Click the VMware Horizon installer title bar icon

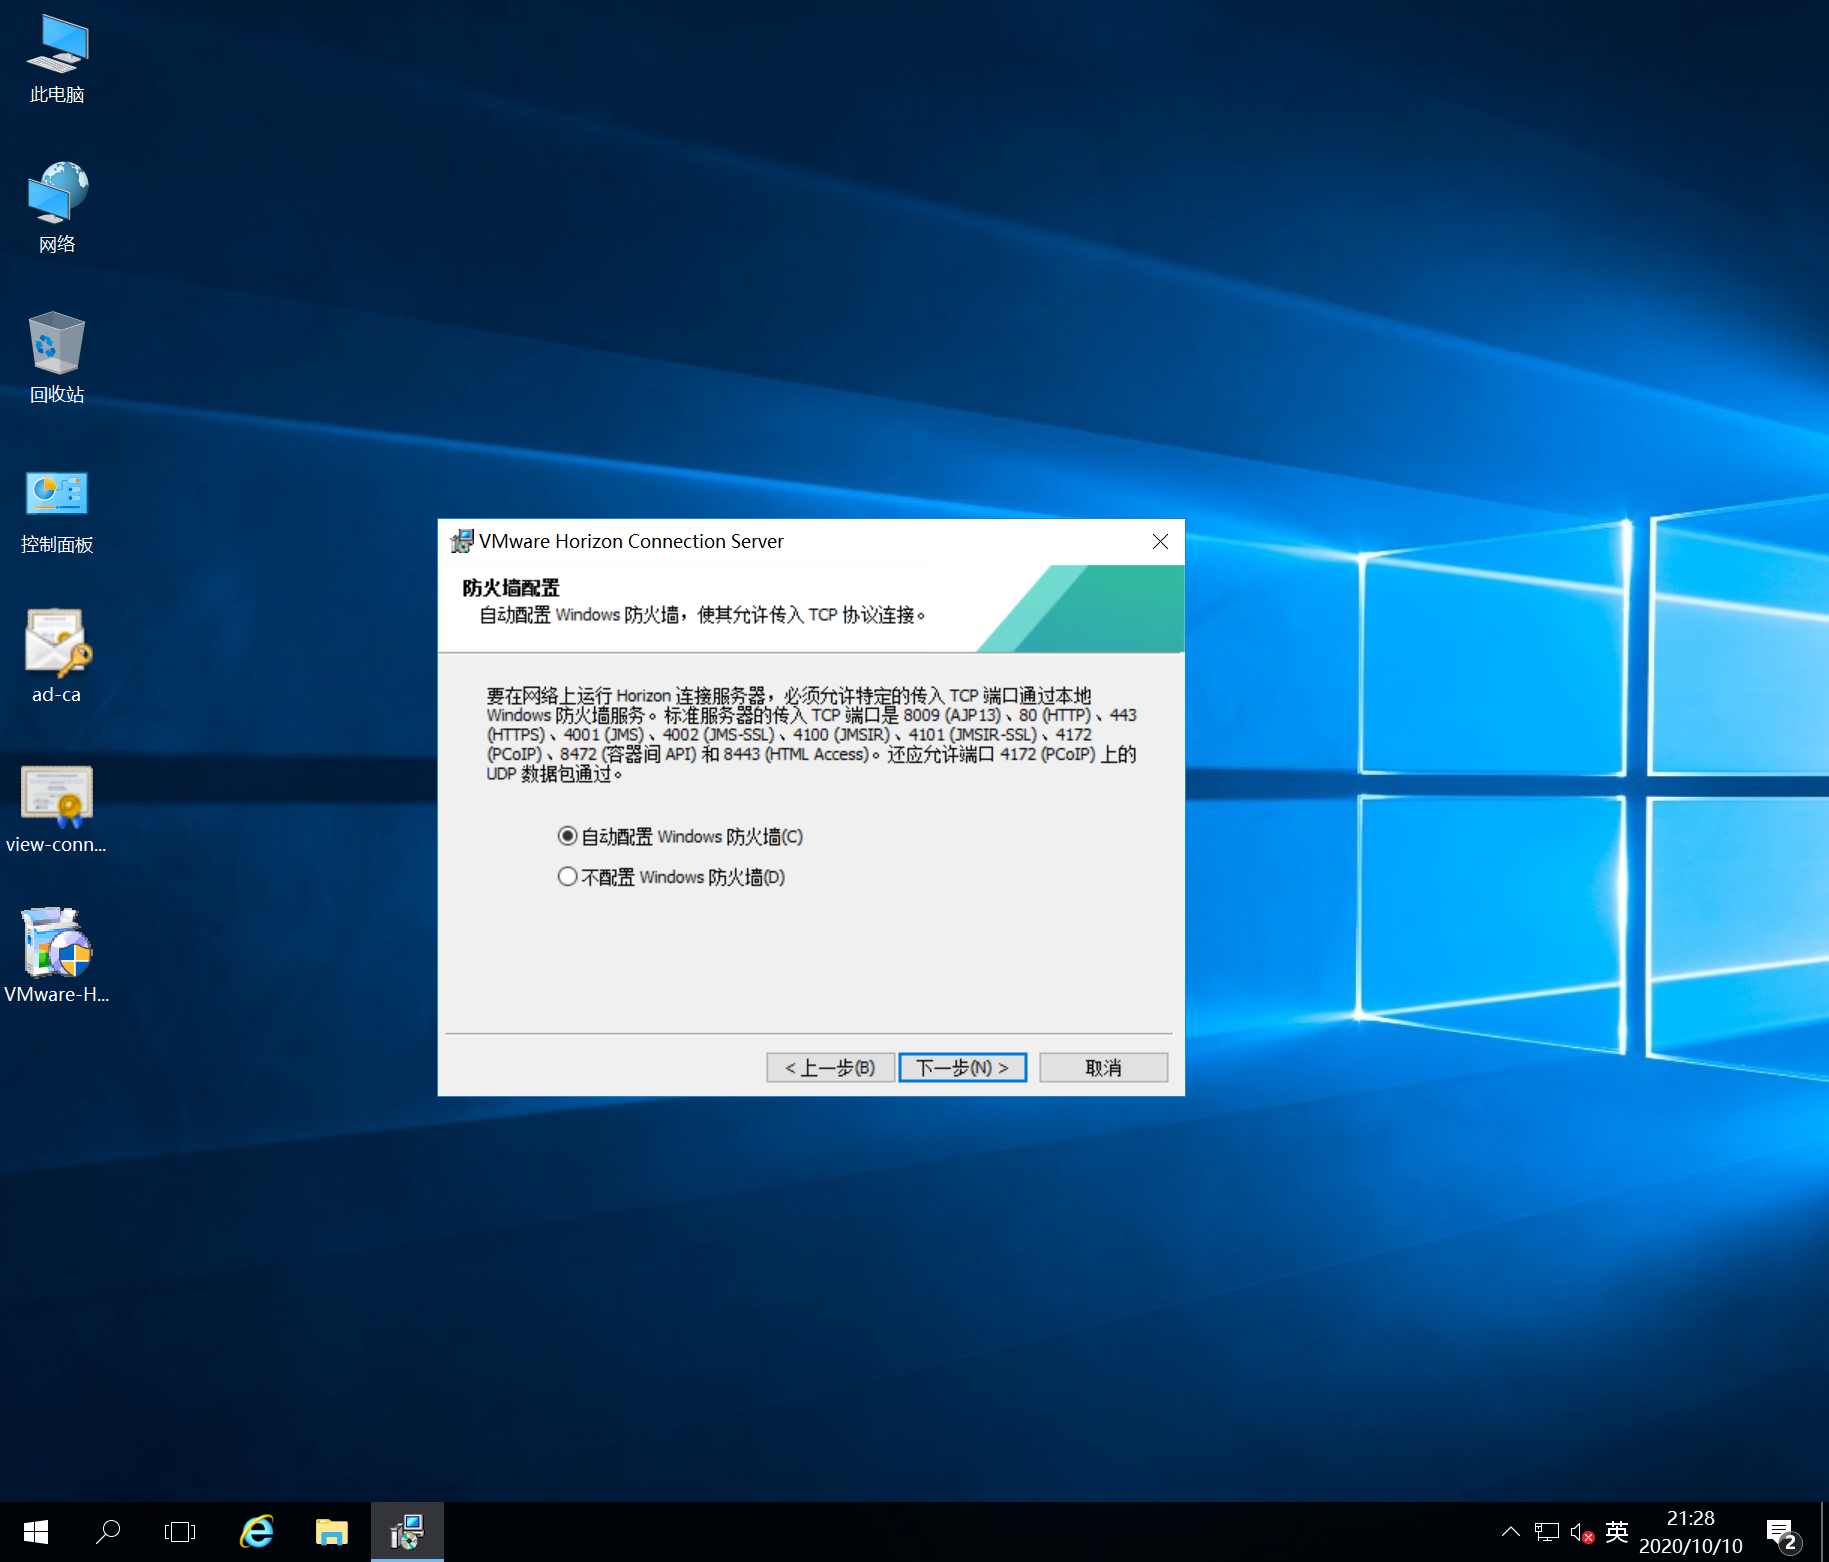click(x=462, y=541)
